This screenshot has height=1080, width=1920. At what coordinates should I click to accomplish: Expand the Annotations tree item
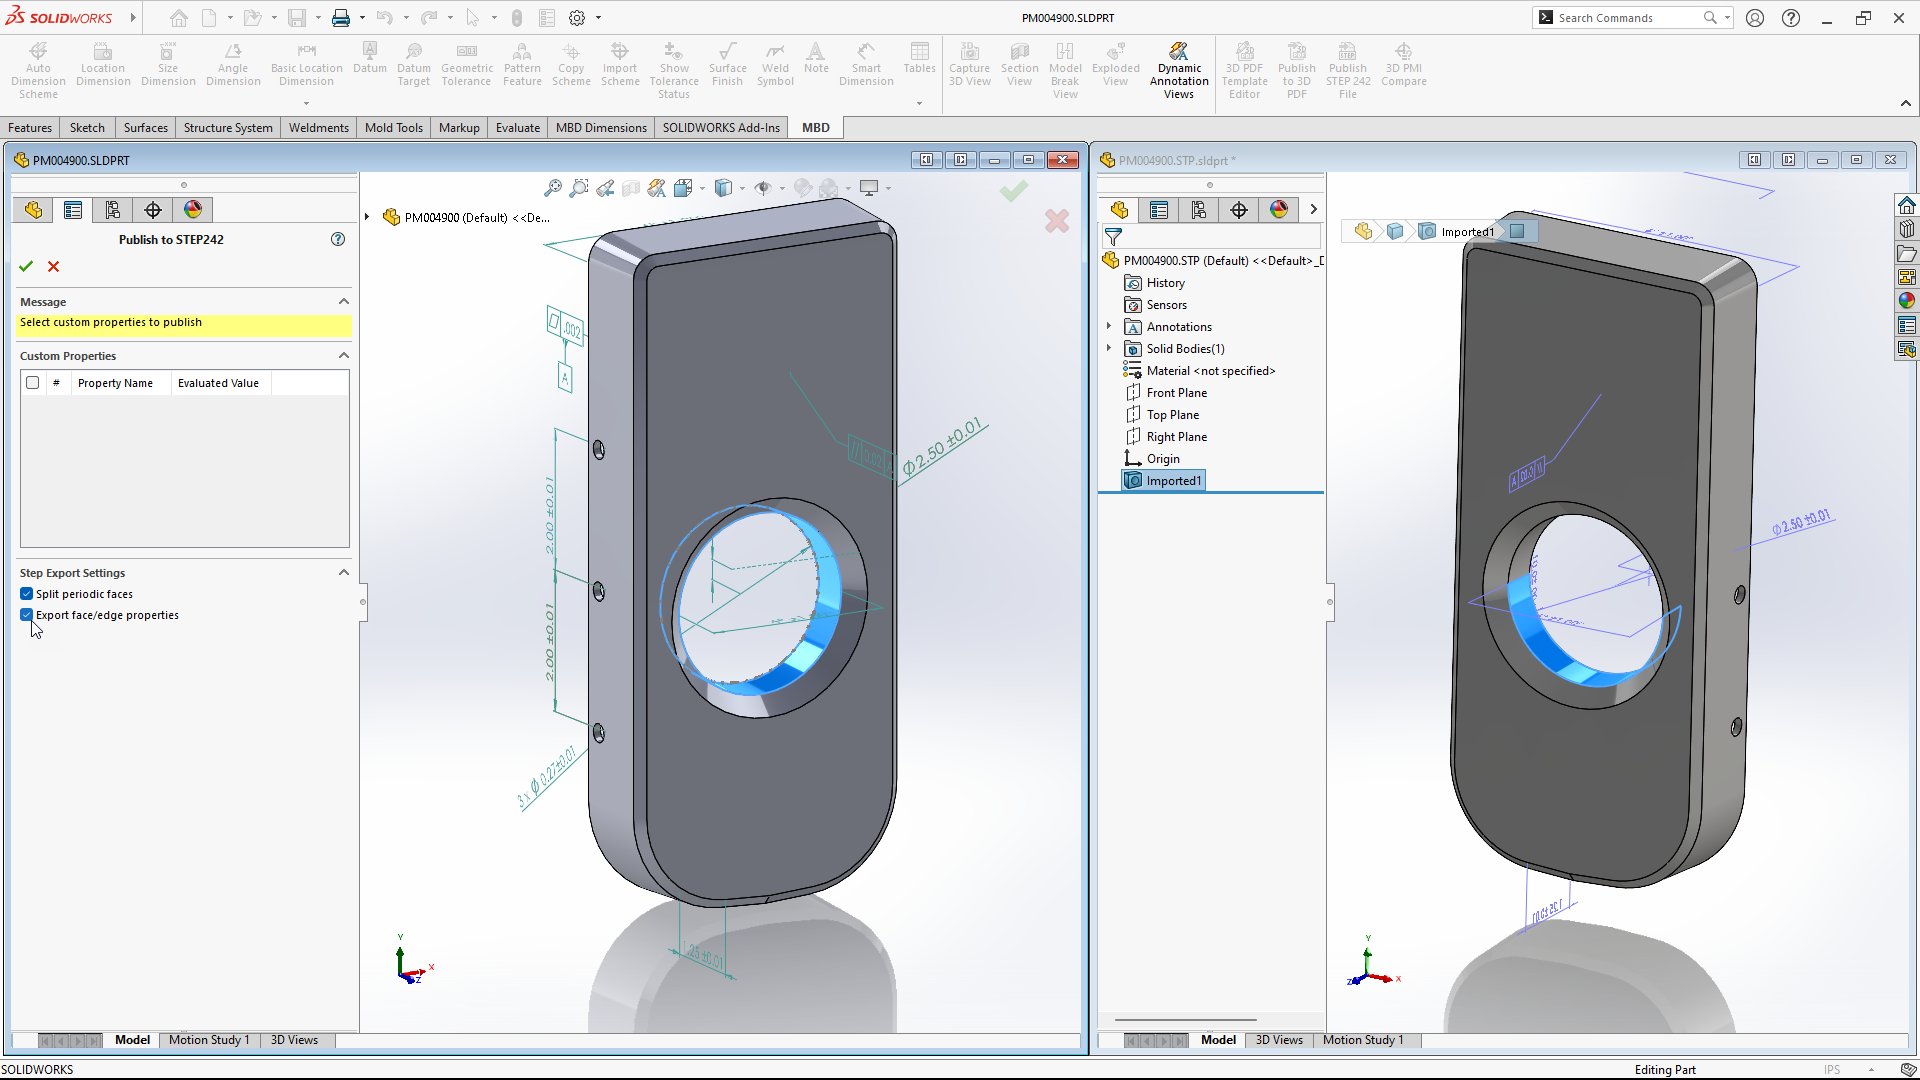click(x=1109, y=326)
